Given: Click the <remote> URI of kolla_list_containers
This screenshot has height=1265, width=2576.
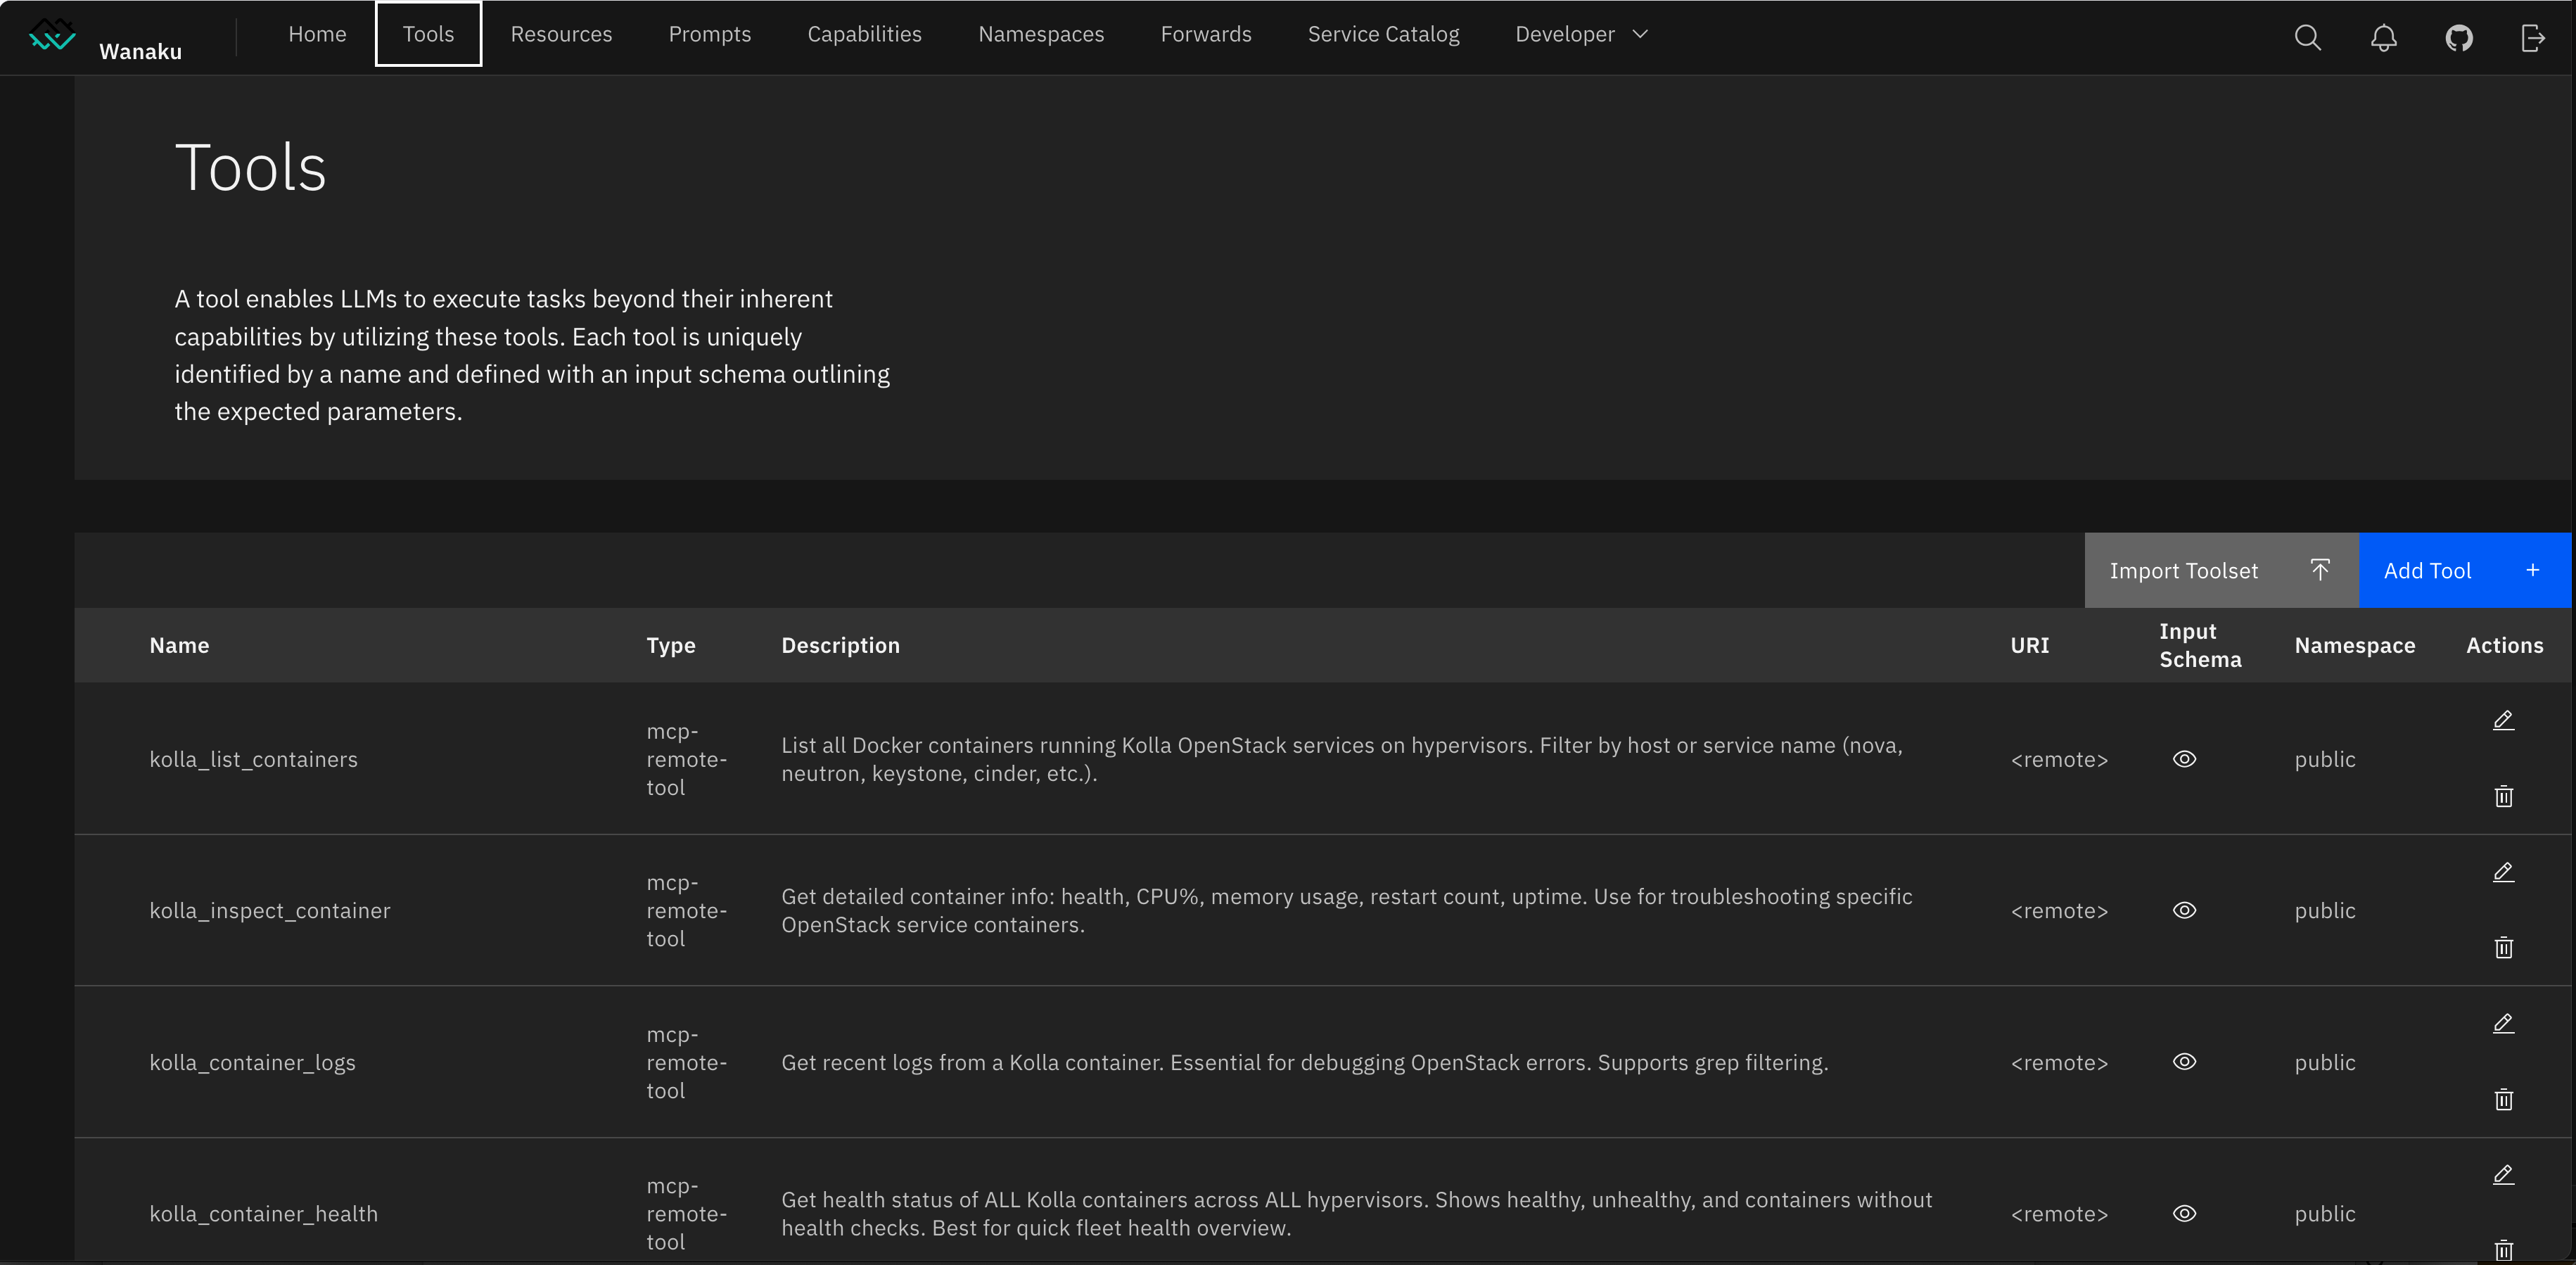Looking at the screenshot, I should click(2059, 759).
